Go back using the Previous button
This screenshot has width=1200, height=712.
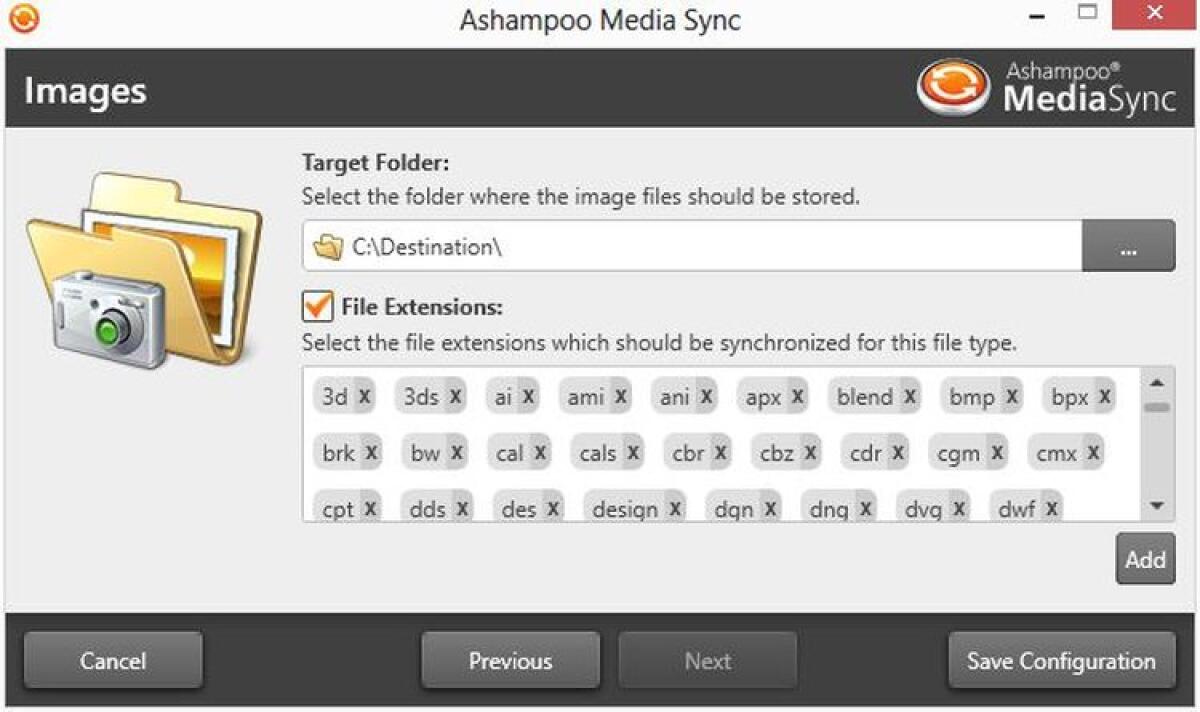[x=510, y=660]
